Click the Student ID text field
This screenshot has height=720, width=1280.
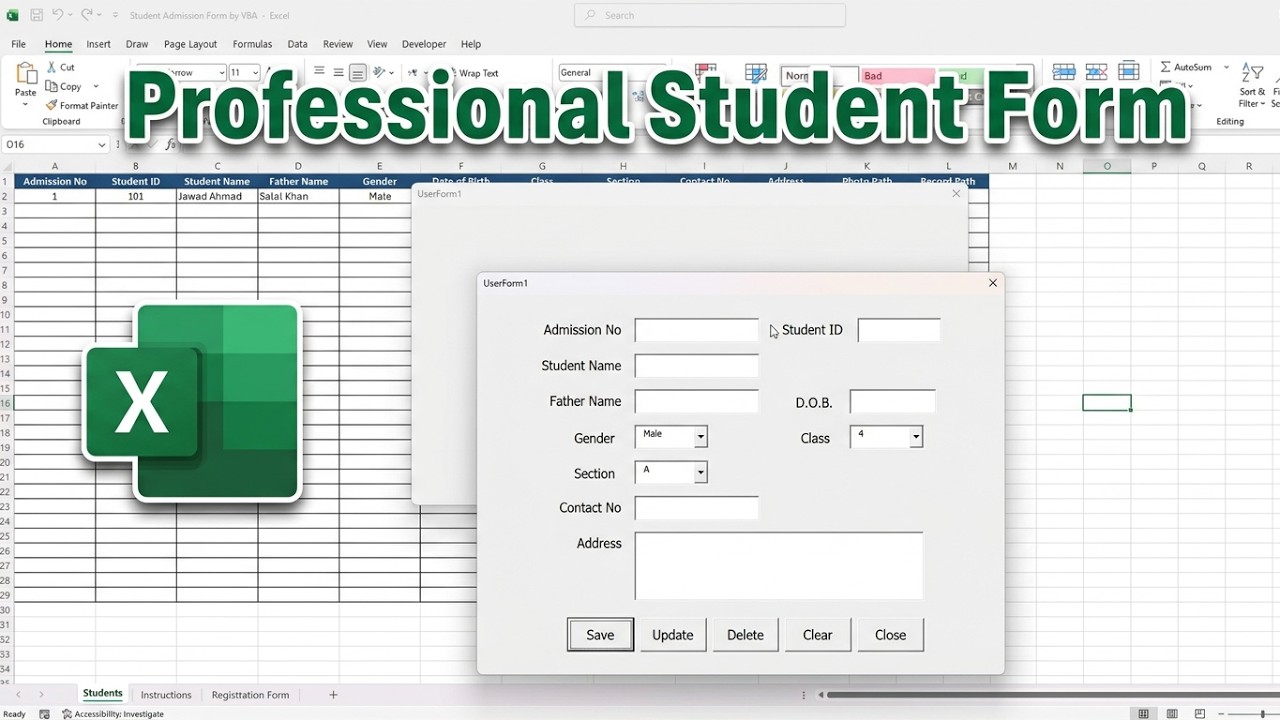tap(899, 330)
